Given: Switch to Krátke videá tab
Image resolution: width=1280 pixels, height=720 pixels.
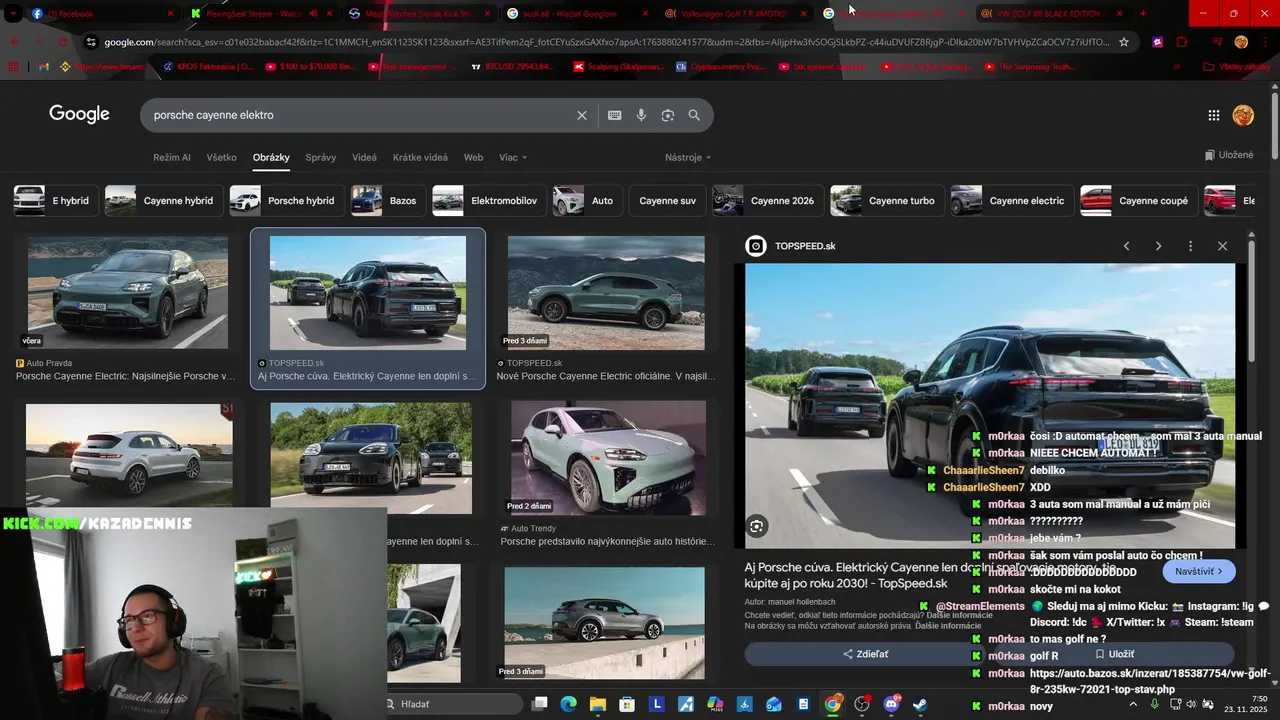Looking at the screenshot, I should coord(420,157).
